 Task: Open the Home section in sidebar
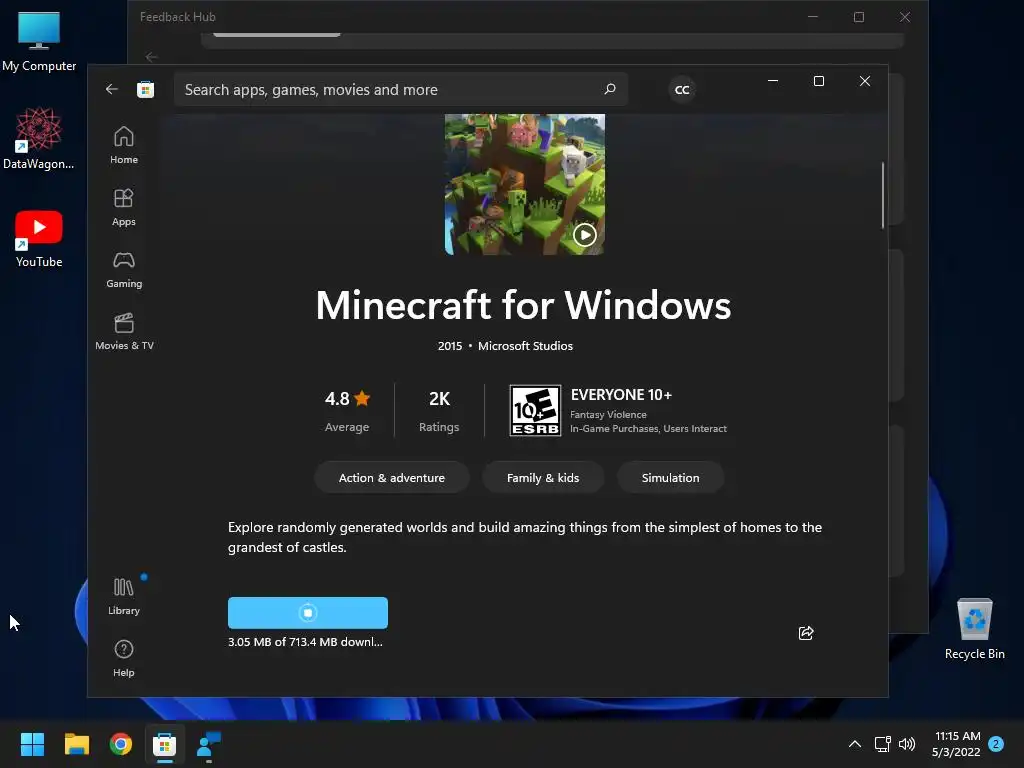(x=123, y=145)
